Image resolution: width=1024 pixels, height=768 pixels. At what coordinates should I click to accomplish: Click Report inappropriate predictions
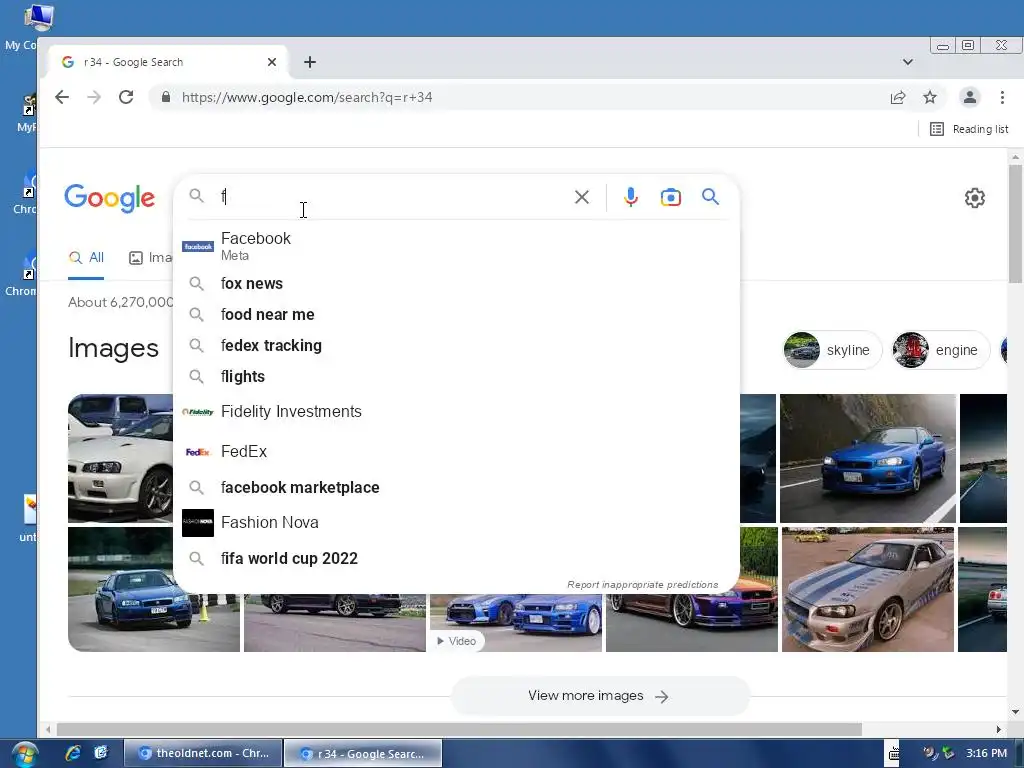point(643,584)
